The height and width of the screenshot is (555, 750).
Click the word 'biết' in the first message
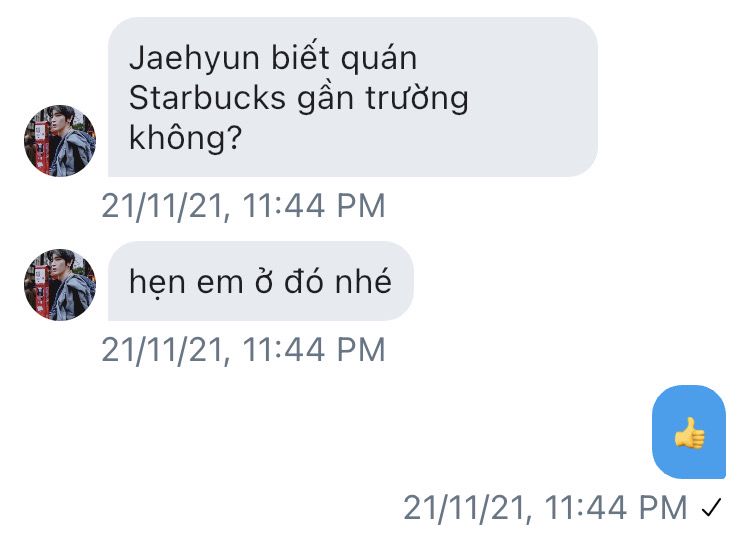[x=300, y=57]
